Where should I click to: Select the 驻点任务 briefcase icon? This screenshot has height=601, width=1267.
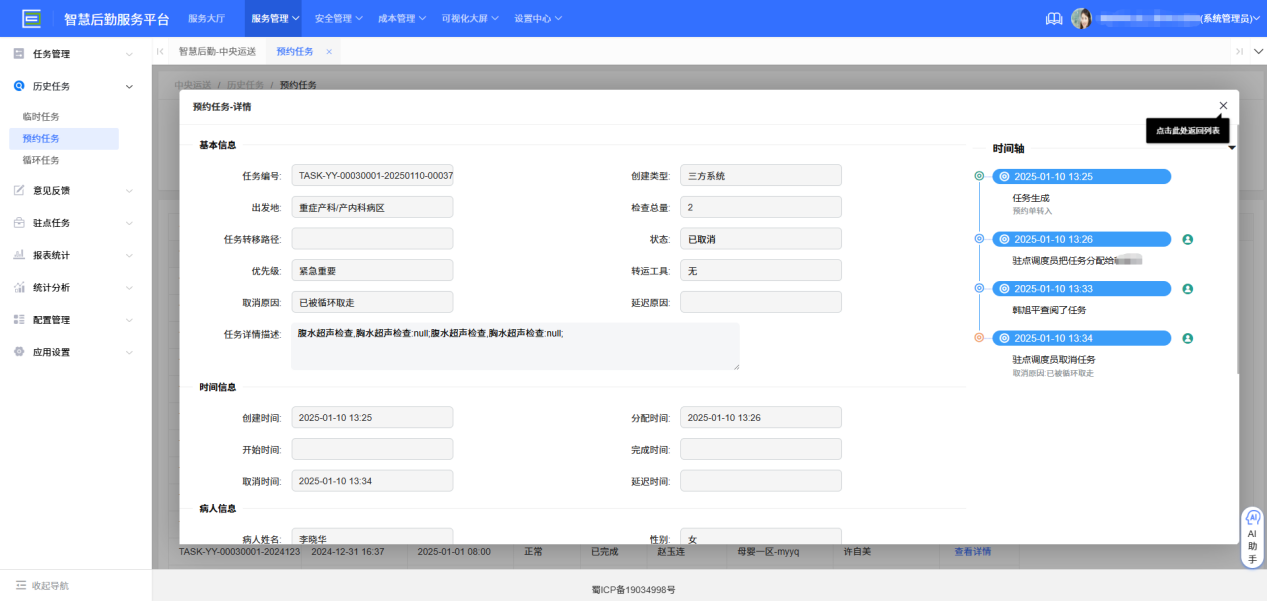[18, 223]
